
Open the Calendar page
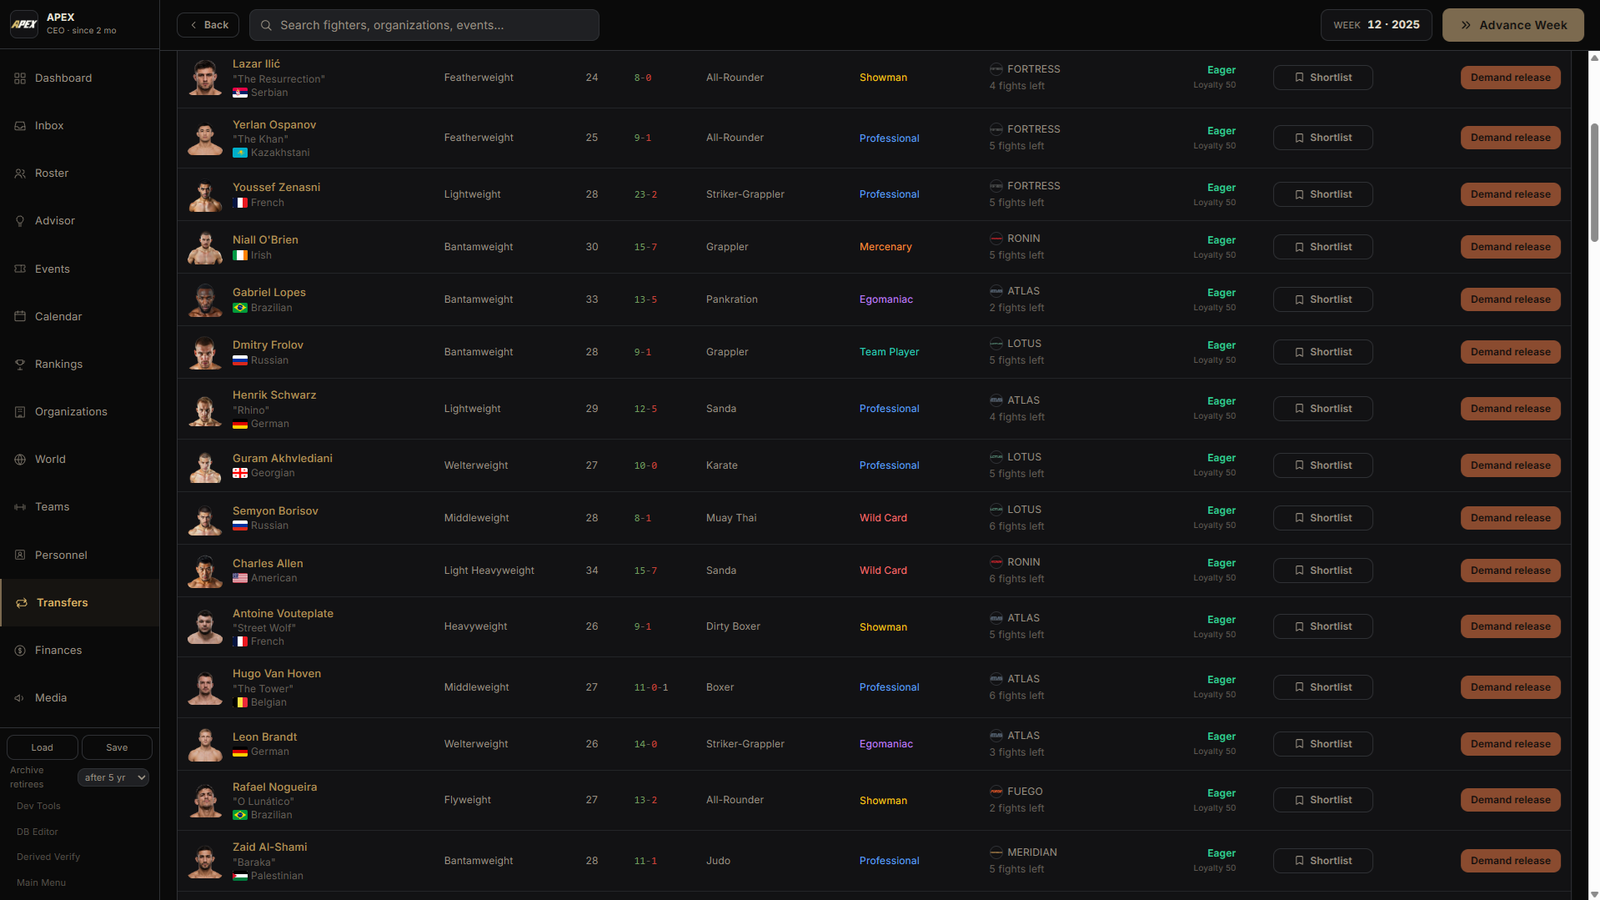(80, 316)
